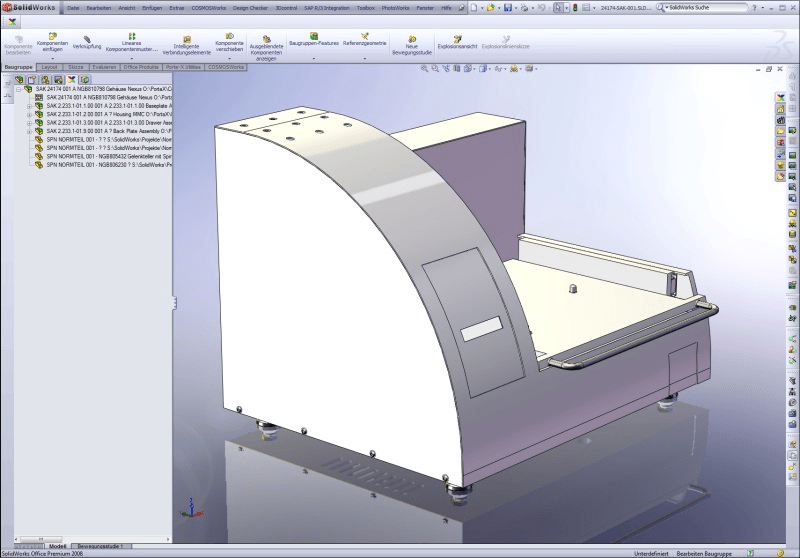The width and height of the screenshot is (800, 558).
Task: Select the Verknüpfung mate tool
Action: [x=87, y=40]
